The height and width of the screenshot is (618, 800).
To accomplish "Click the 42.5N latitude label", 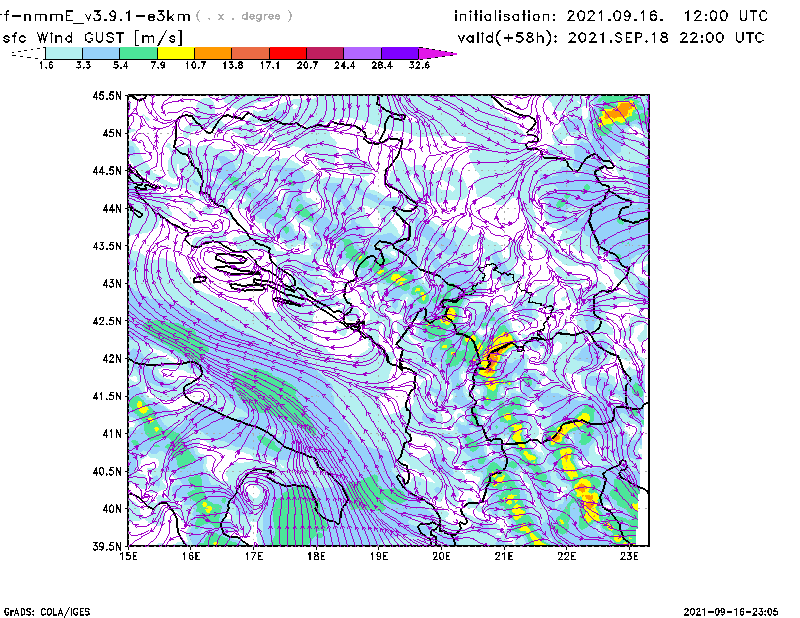I will click(x=107, y=321).
